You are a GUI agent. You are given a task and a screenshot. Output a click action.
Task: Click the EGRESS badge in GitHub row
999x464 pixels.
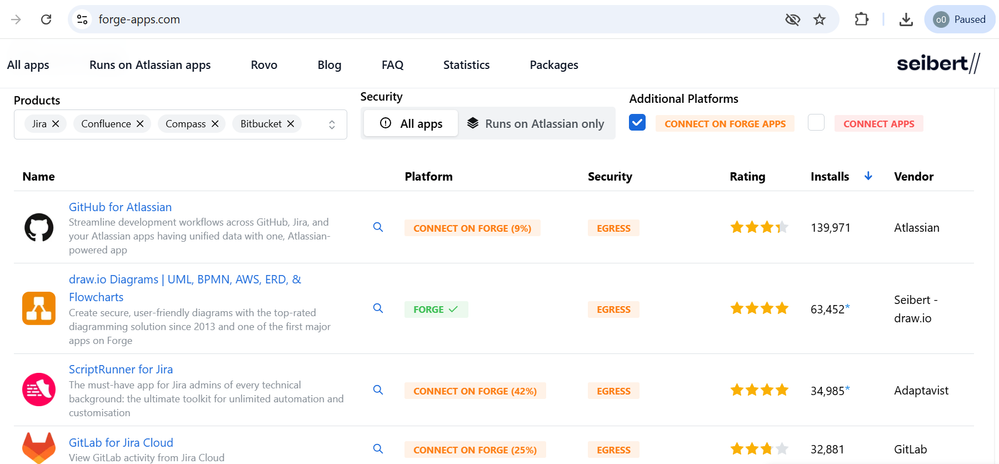614,228
